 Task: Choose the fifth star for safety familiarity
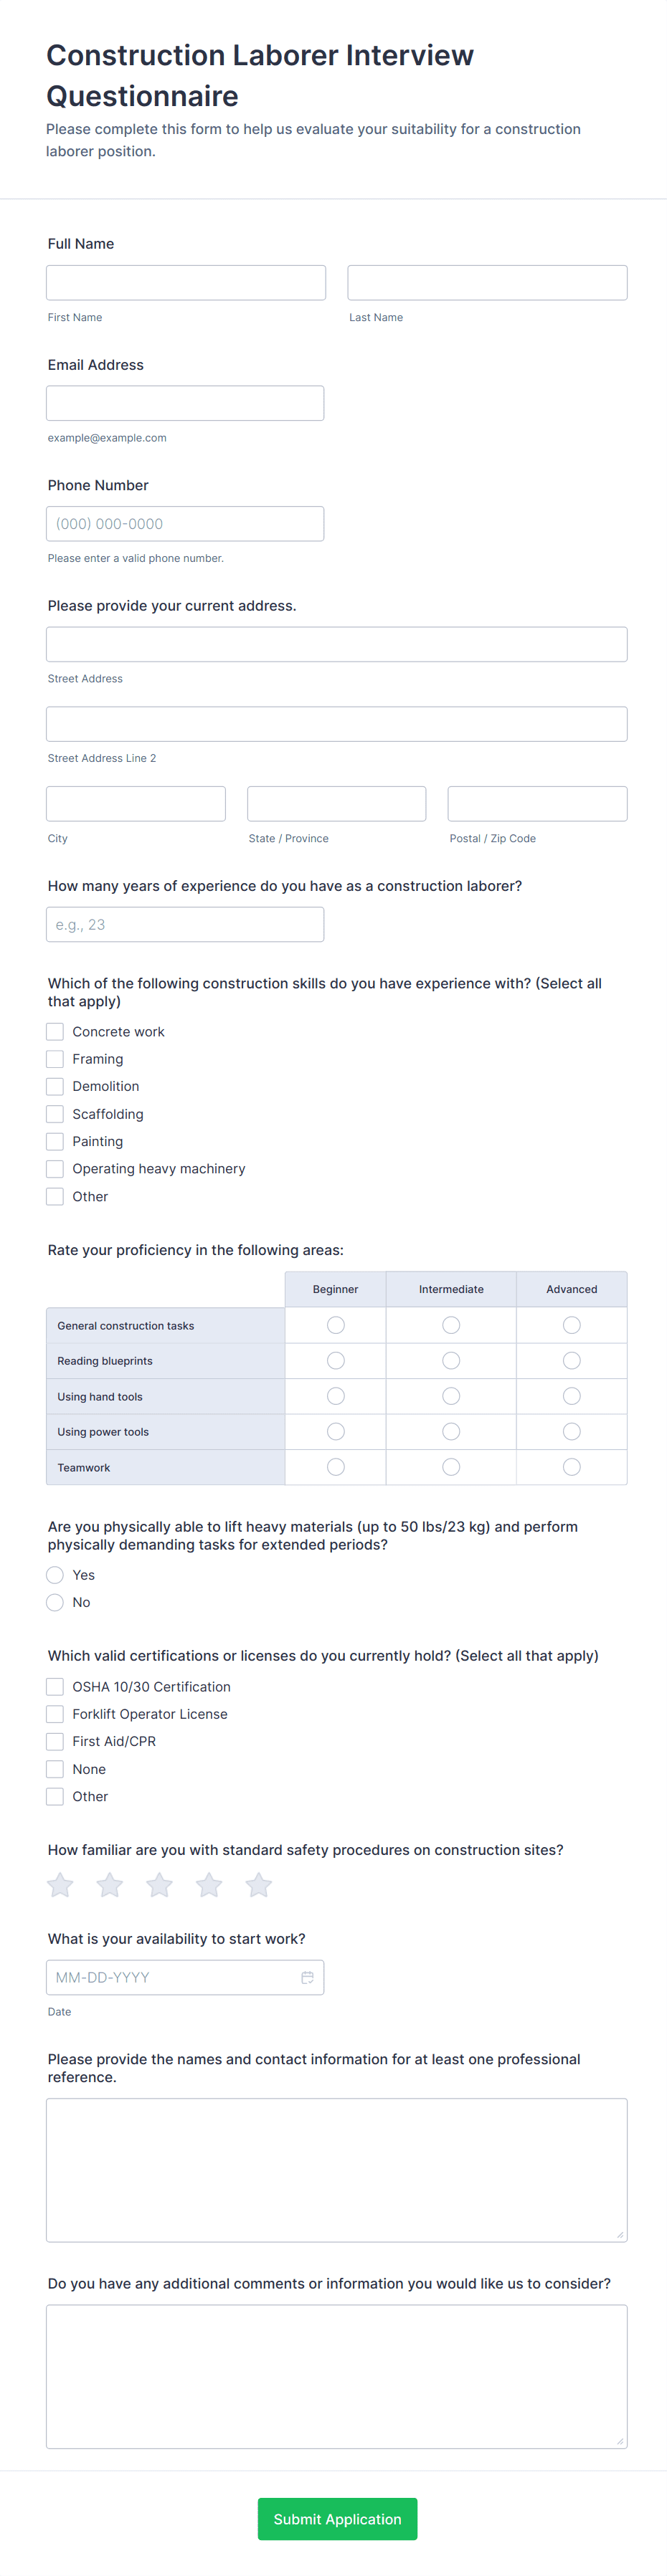[x=258, y=1885]
